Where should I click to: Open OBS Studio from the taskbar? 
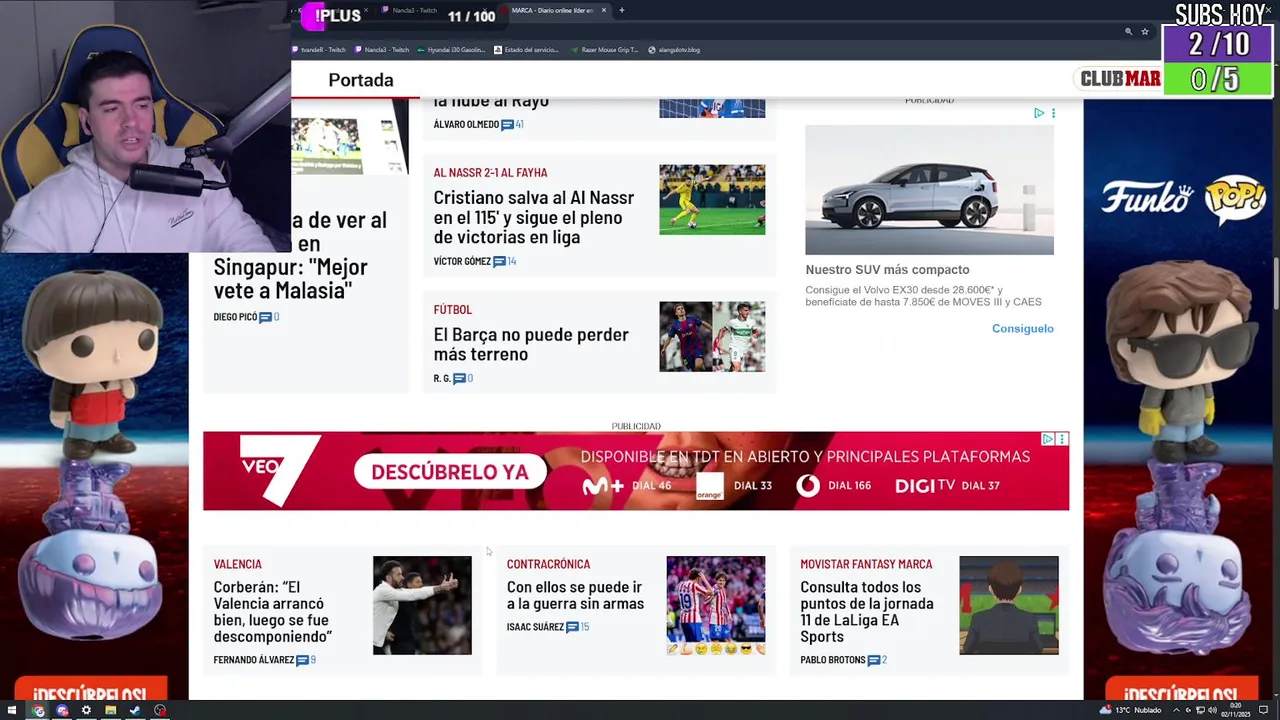click(159, 710)
